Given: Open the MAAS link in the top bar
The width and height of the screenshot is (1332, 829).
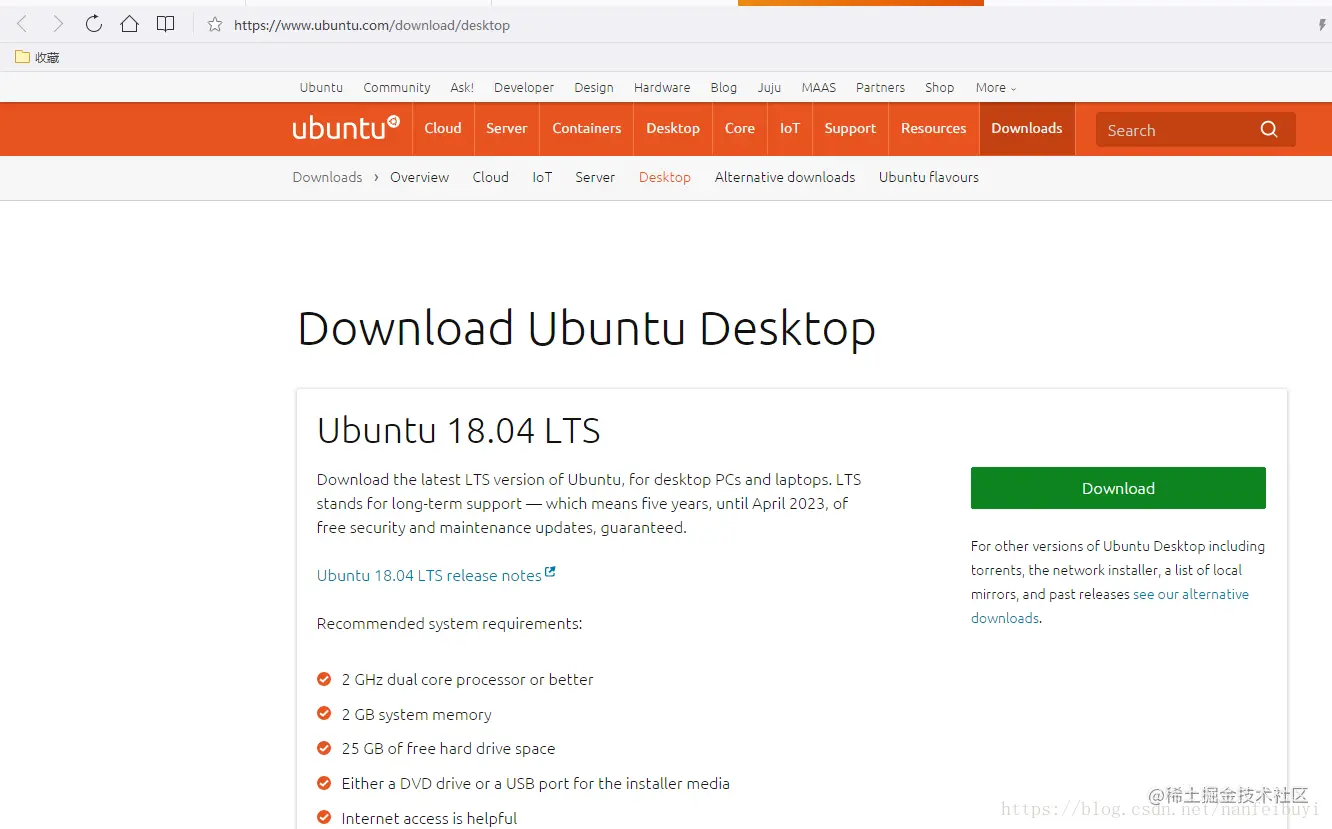Looking at the screenshot, I should click(x=818, y=87).
